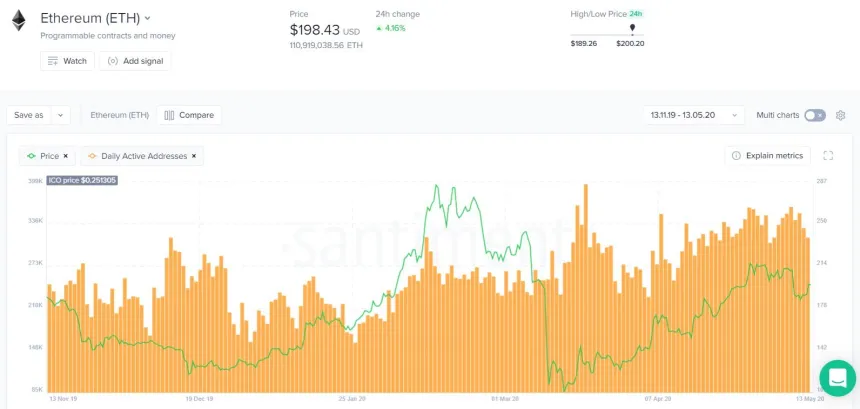Open the Save as dropdown arrow

[61, 115]
